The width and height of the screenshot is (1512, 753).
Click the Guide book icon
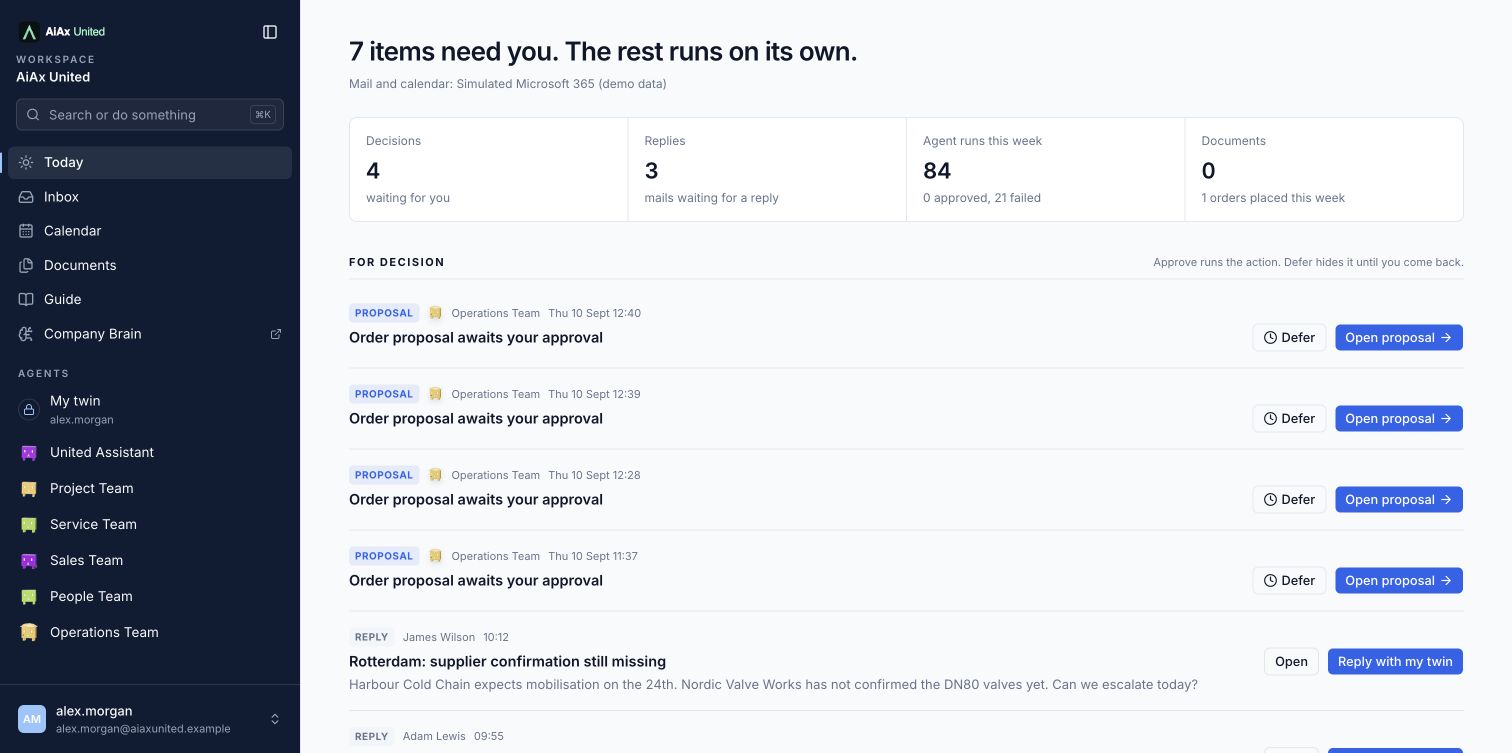(26, 299)
